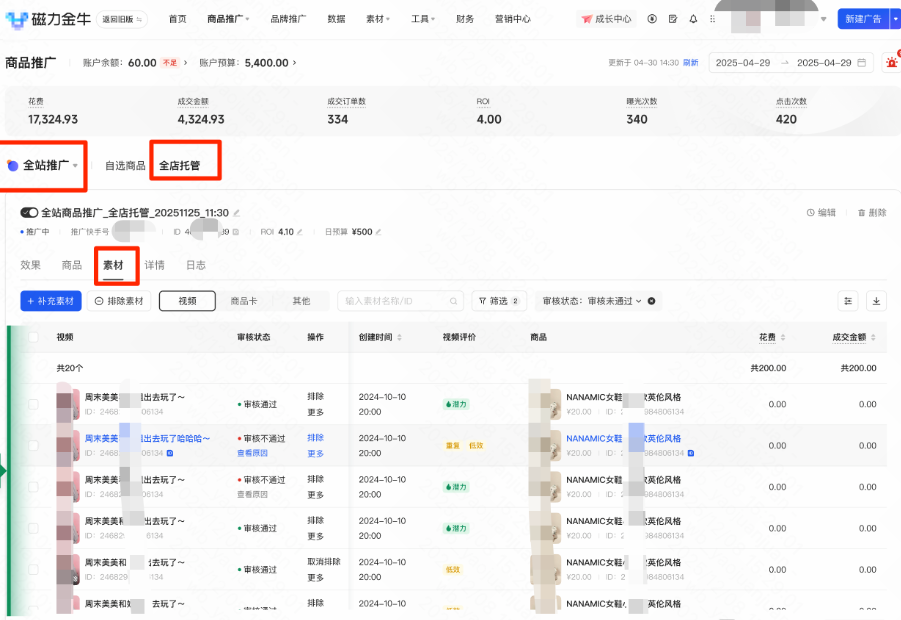Click the 新建广告 button
This screenshot has width=901, height=620.
coord(863,19)
